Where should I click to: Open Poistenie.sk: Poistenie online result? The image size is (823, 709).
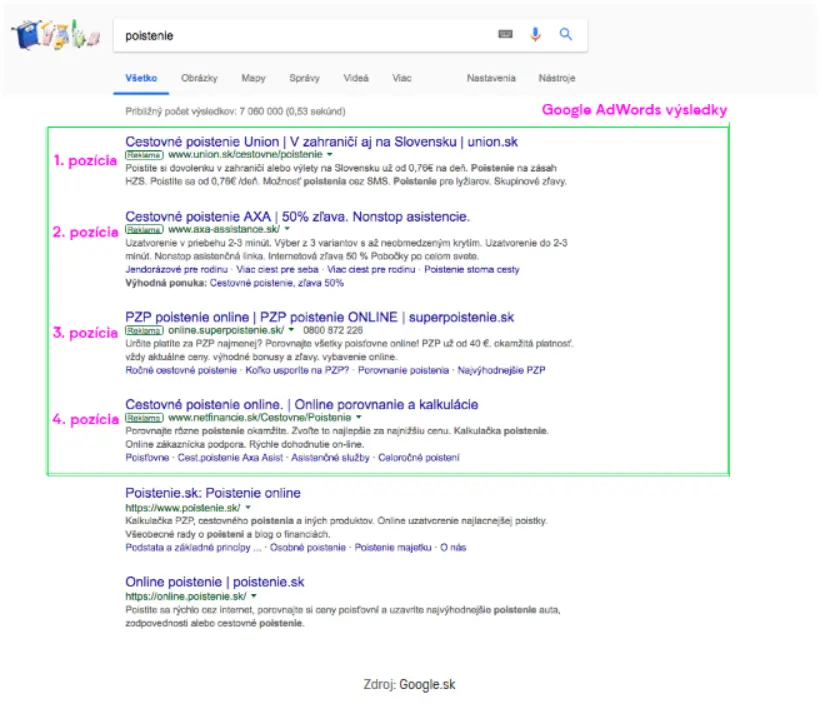point(213,493)
